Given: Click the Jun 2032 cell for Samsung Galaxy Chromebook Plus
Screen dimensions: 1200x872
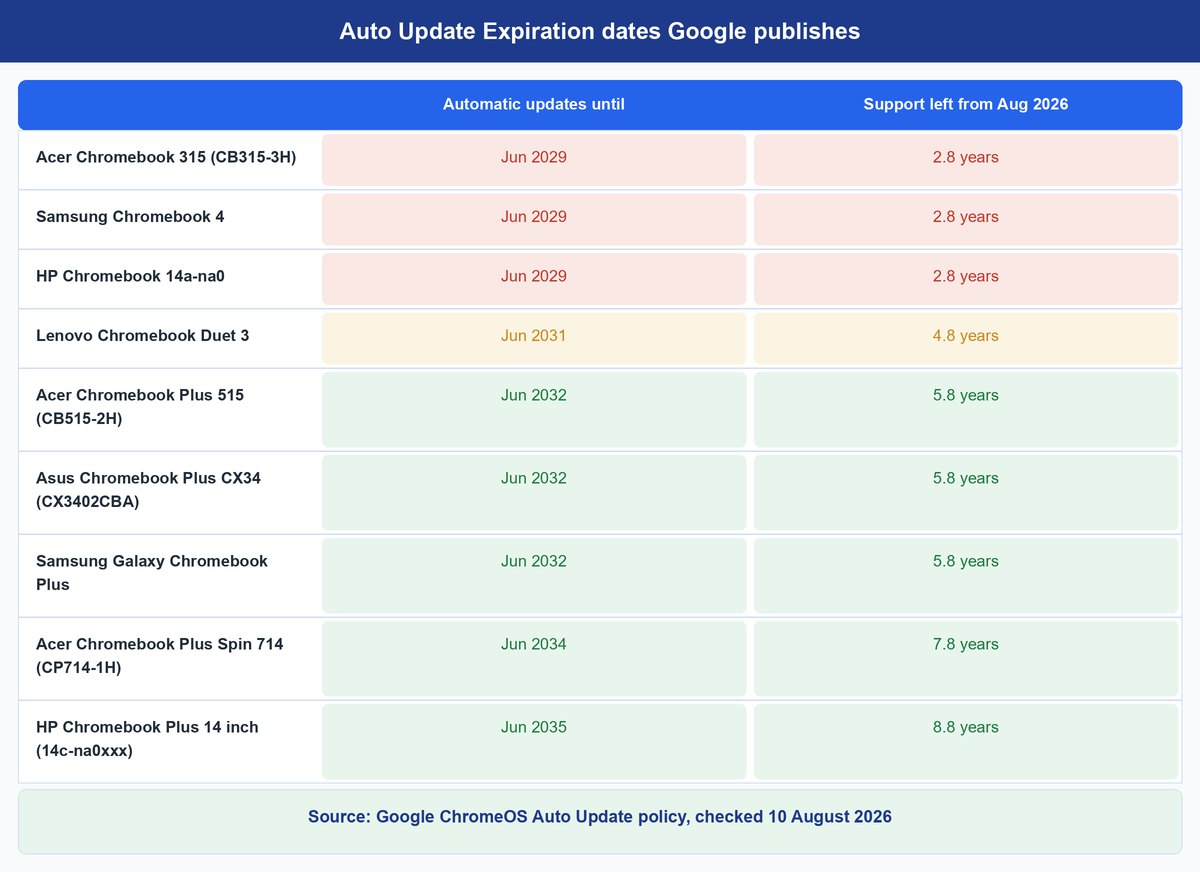Looking at the screenshot, I should (534, 575).
